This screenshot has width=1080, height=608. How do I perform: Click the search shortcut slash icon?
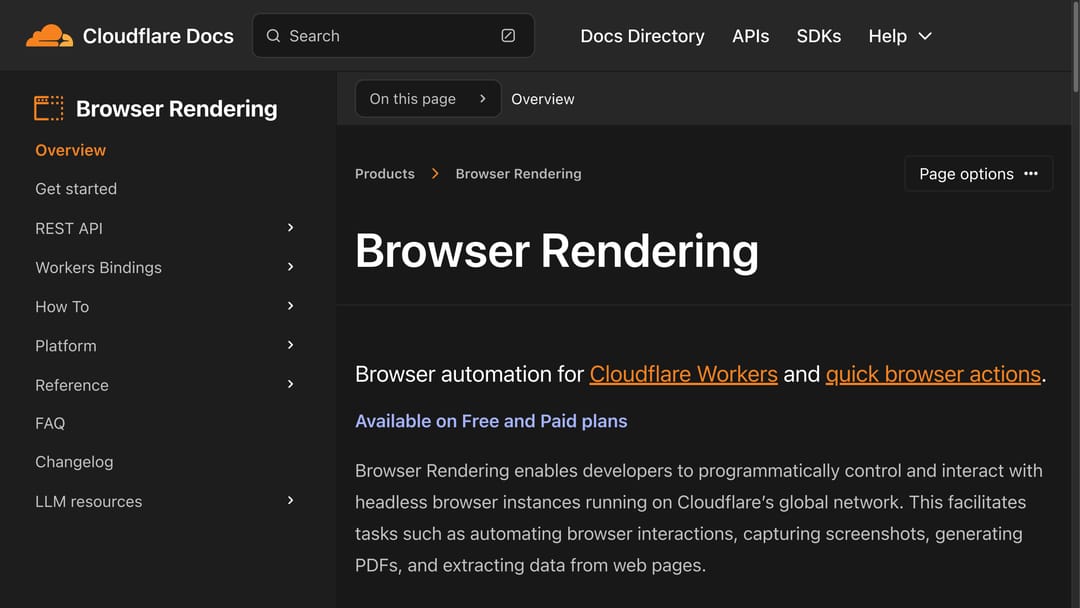point(508,36)
